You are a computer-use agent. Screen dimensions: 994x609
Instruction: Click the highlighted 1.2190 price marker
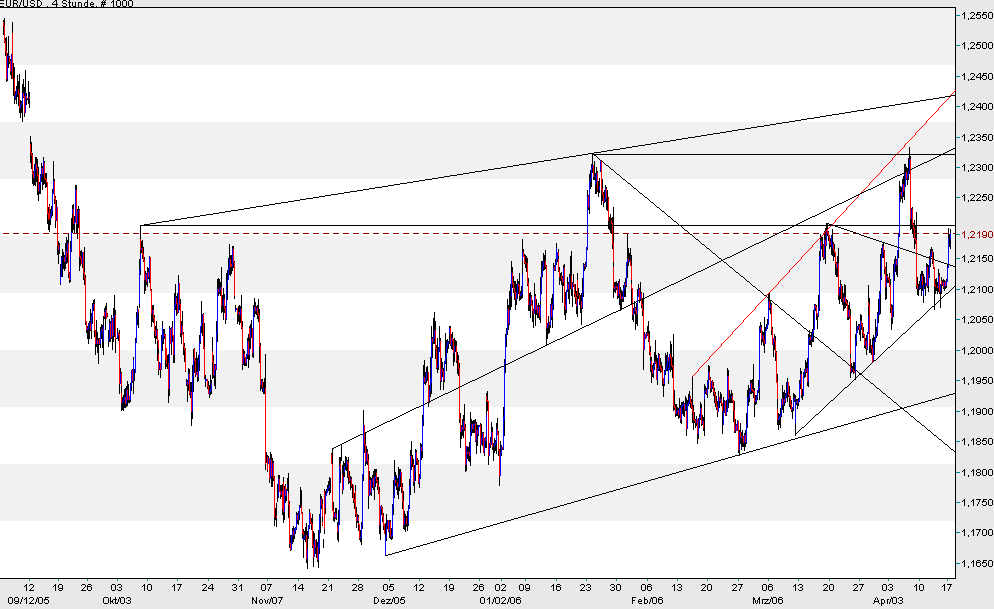click(x=972, y=232)
